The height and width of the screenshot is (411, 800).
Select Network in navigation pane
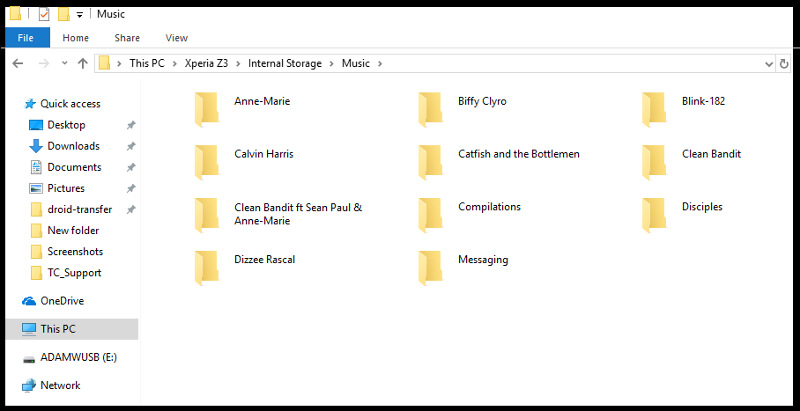pyautogui.click(x=60, y=386)
